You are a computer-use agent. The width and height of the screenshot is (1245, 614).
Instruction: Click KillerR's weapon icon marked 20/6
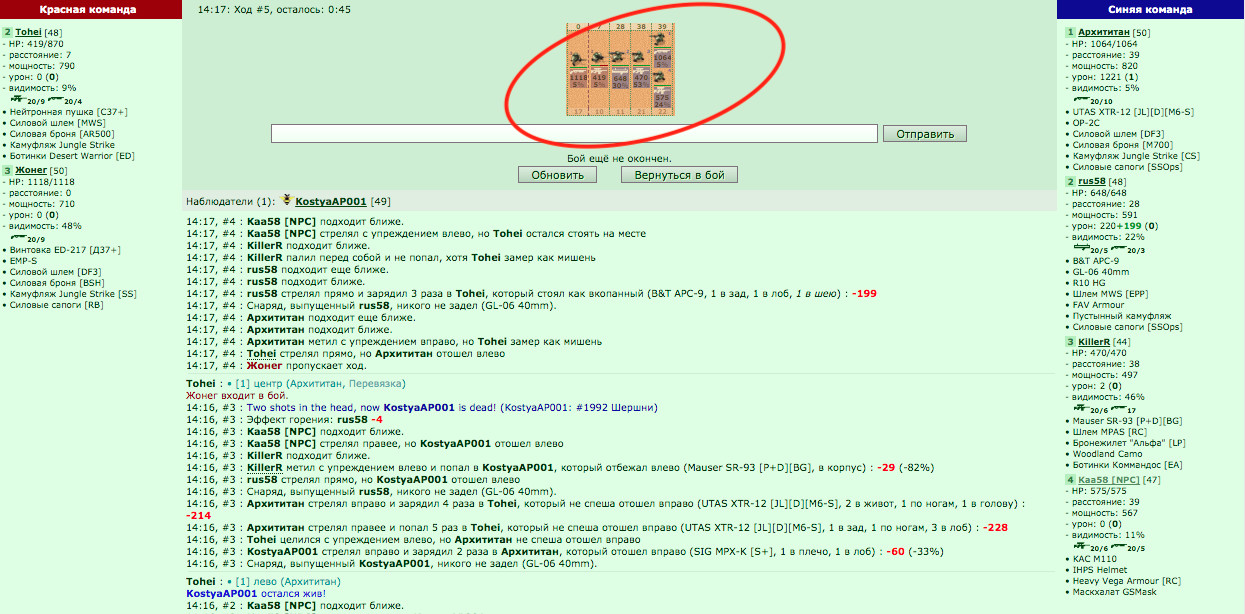click(x=1082, y=408)
